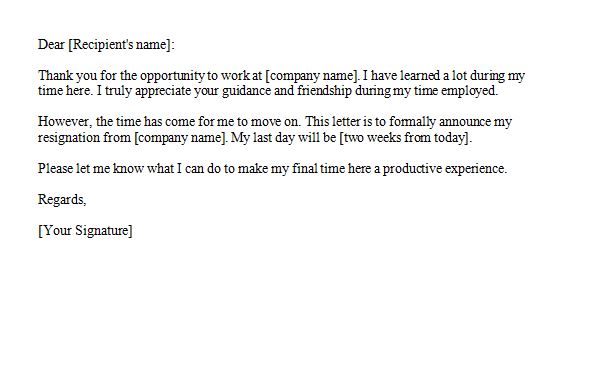Click the word "resignation" in the letter
The height and width of the screenshot is (384, 596).
[x=69, y=137]
